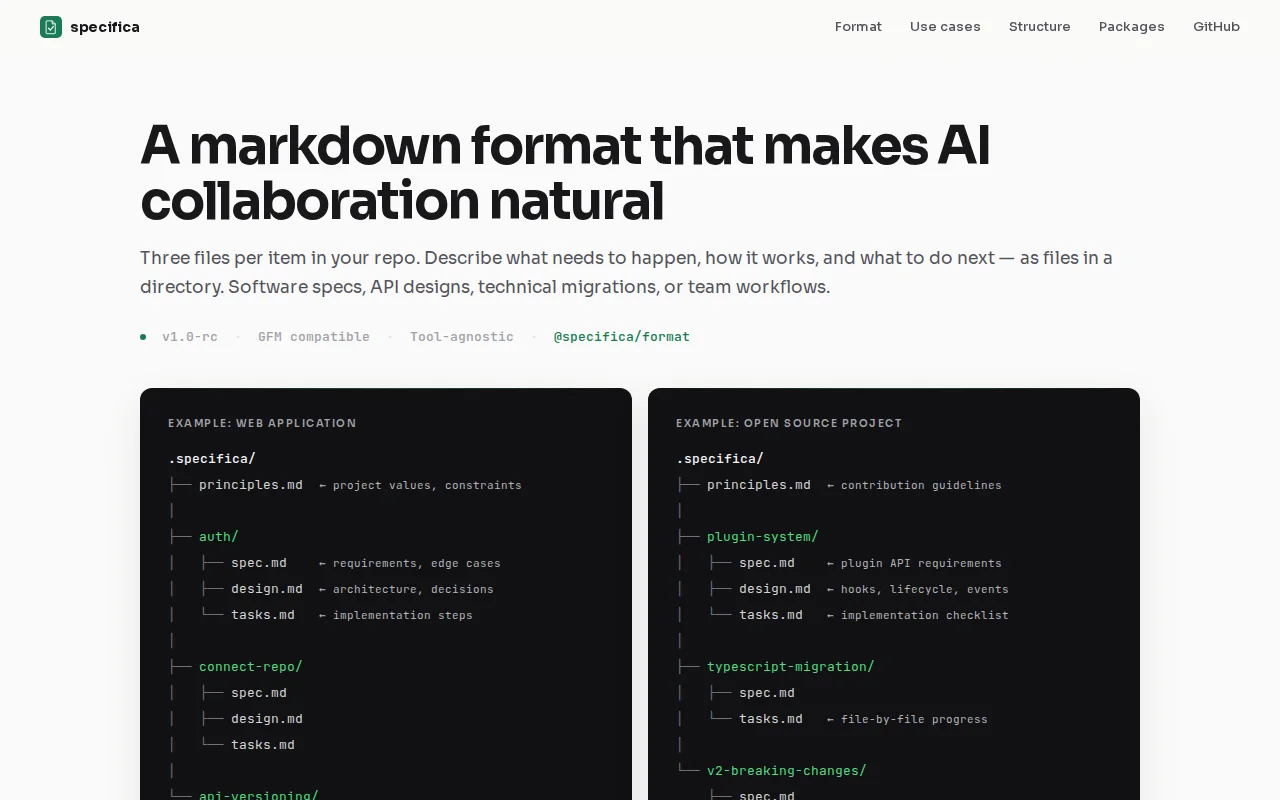Click the specifica brand name
This screenshot has width=1280, height=800.
click(x=105, y=27)
